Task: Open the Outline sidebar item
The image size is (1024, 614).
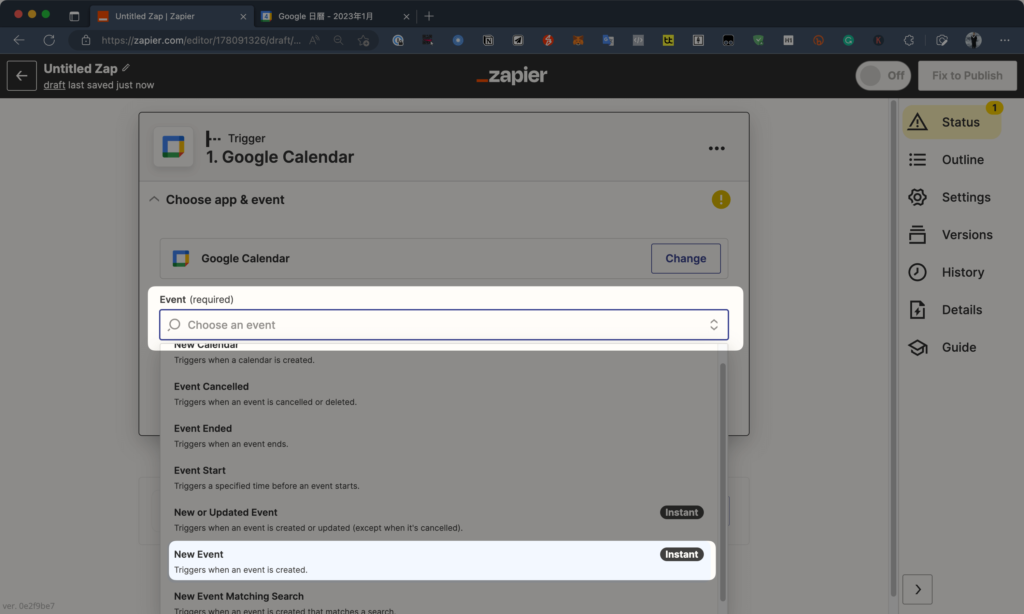Action: 946,159
